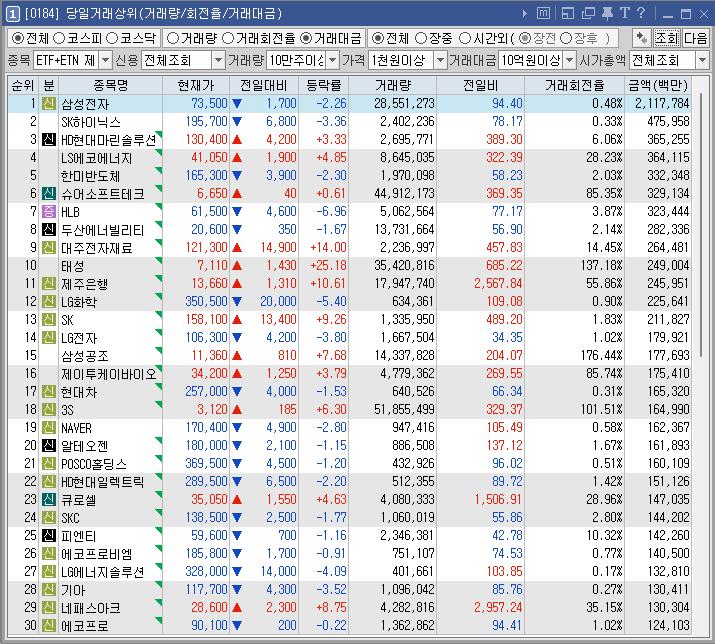Open the 가격 1천원이상 dropdown
The height and width of the screenshot is (644, 715).
coord(440,60)
